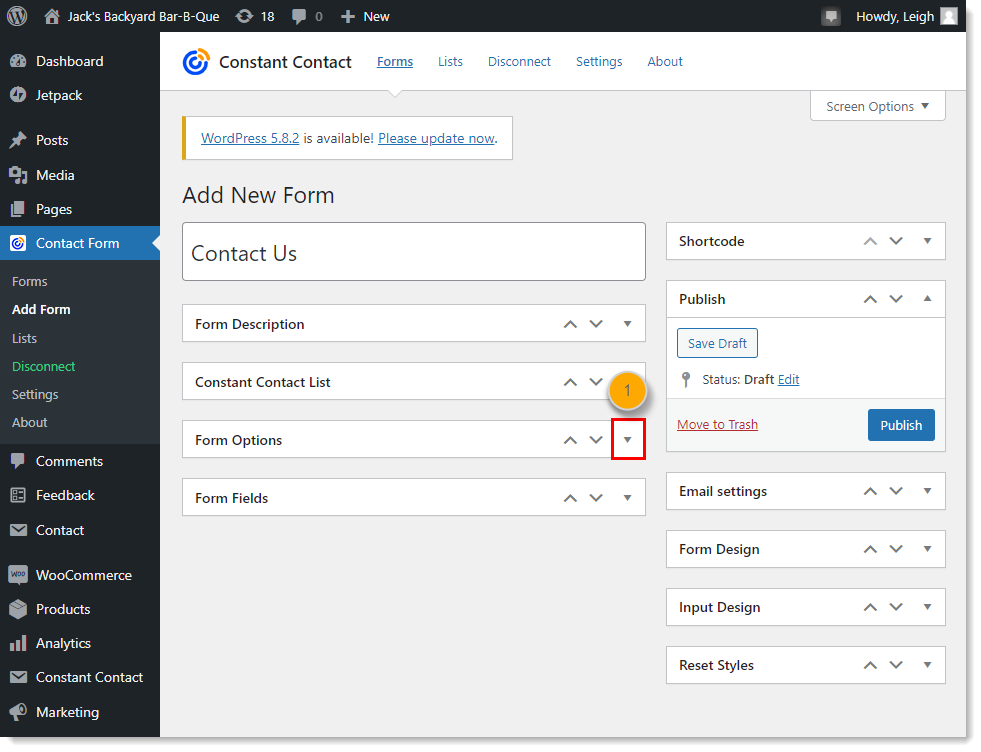Move Form Description panel down
981x752 pixels.
pos(596,324)
